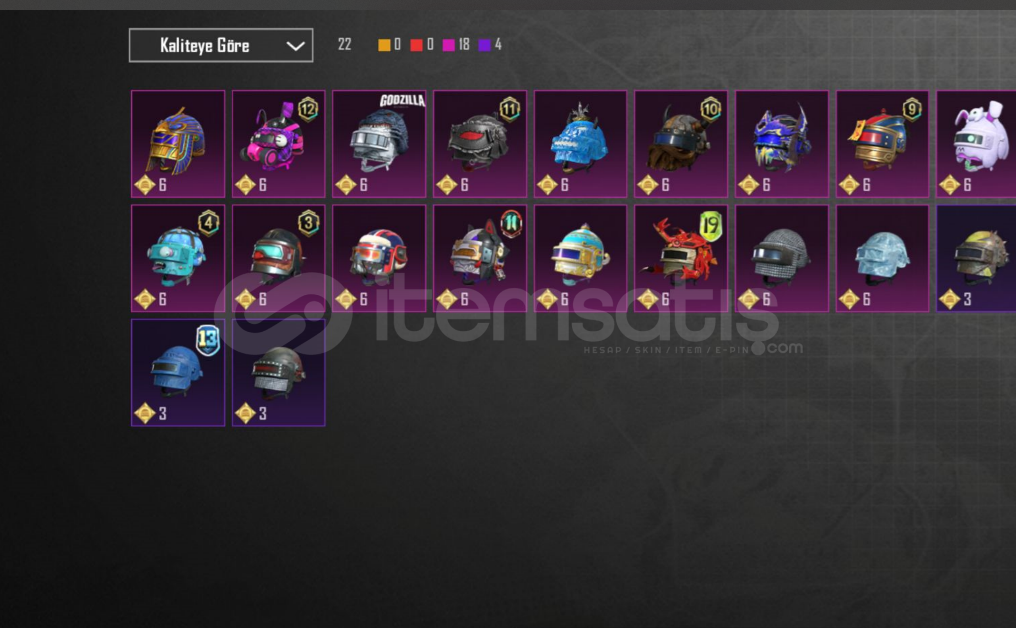Click the orange quality filter swatch
The image size is (1016, 628).
pyautogui.click(x=384, y=45)
